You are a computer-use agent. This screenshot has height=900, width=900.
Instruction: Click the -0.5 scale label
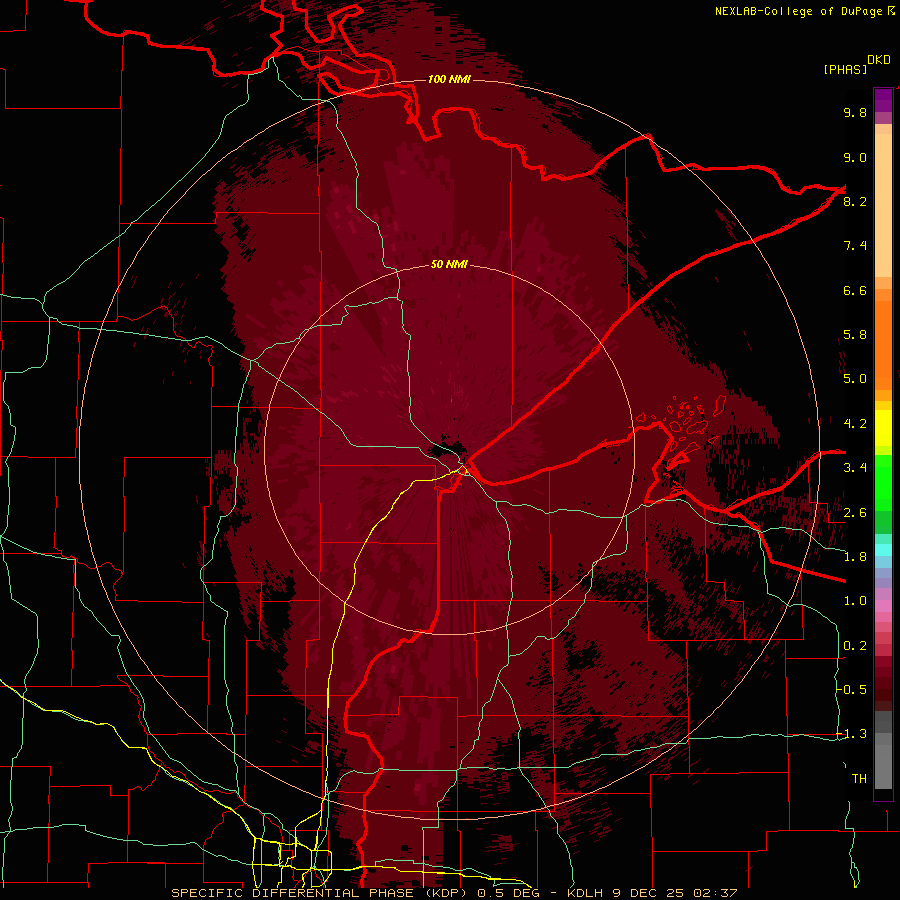pos(852,690)
